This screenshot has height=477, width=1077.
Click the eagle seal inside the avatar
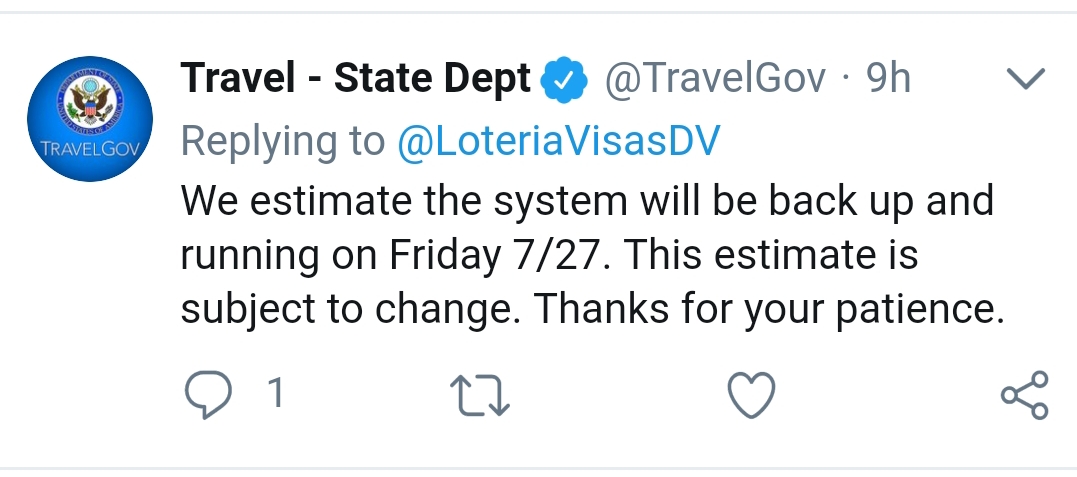(x=90, y=102)
